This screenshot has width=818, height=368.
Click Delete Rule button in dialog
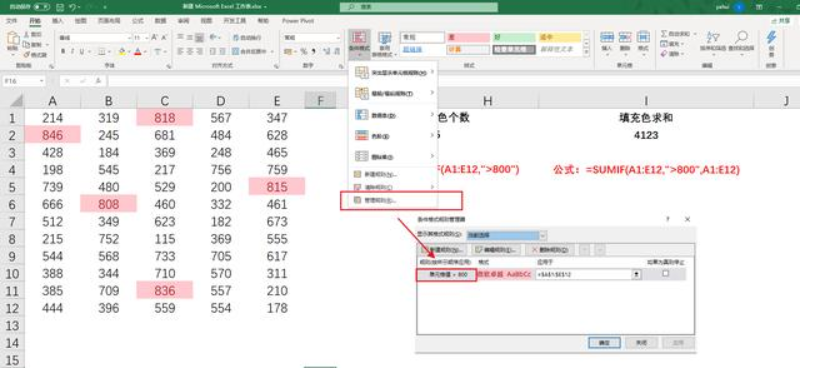[x=549, y=250]
